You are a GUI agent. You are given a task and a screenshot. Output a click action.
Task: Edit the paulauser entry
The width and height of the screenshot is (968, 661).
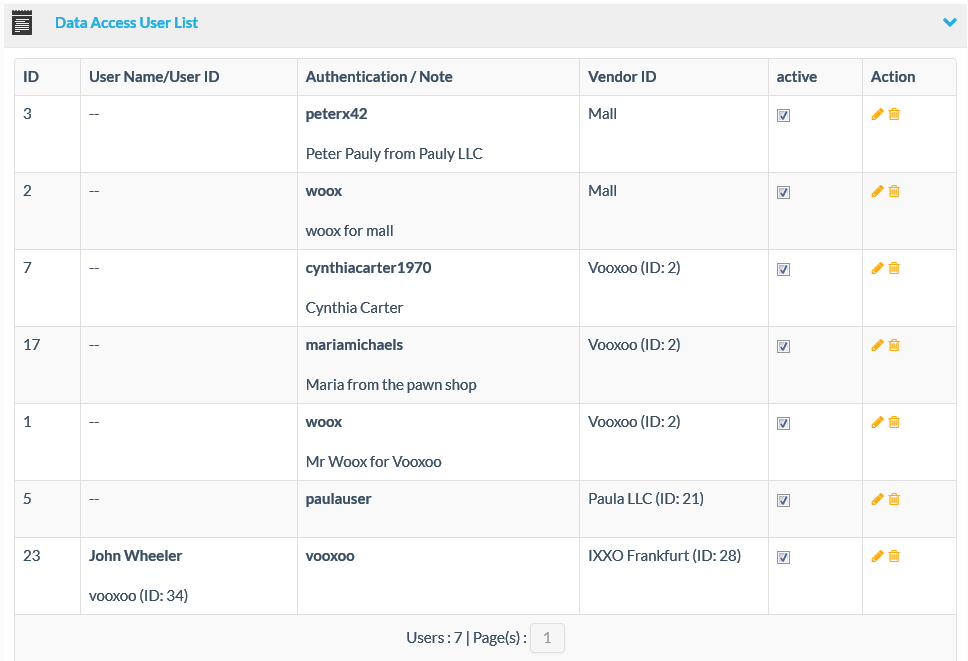[877, 499]
